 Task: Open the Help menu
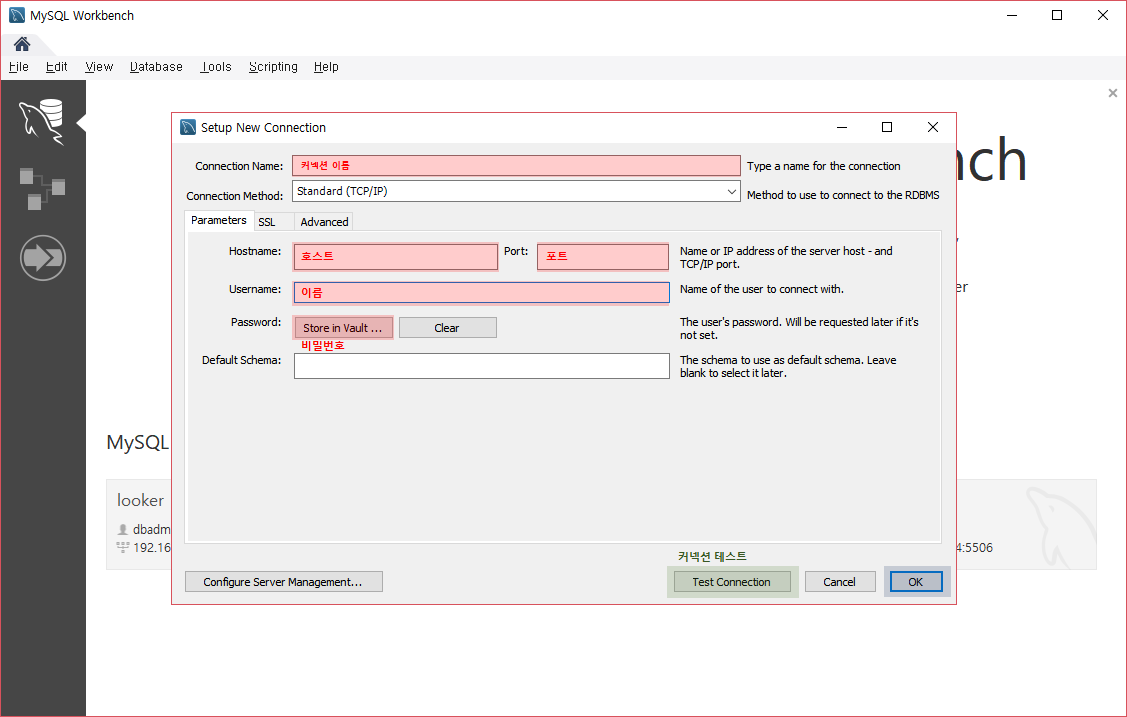pos(326,67)
